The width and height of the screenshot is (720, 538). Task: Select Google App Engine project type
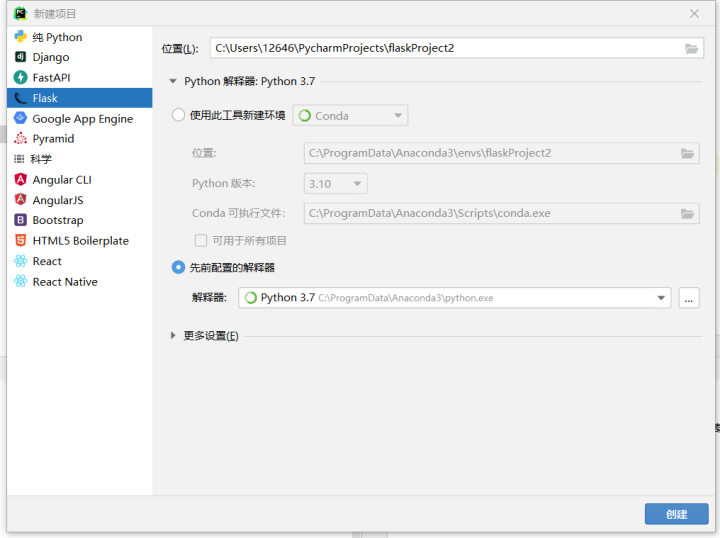click(79, 118)
